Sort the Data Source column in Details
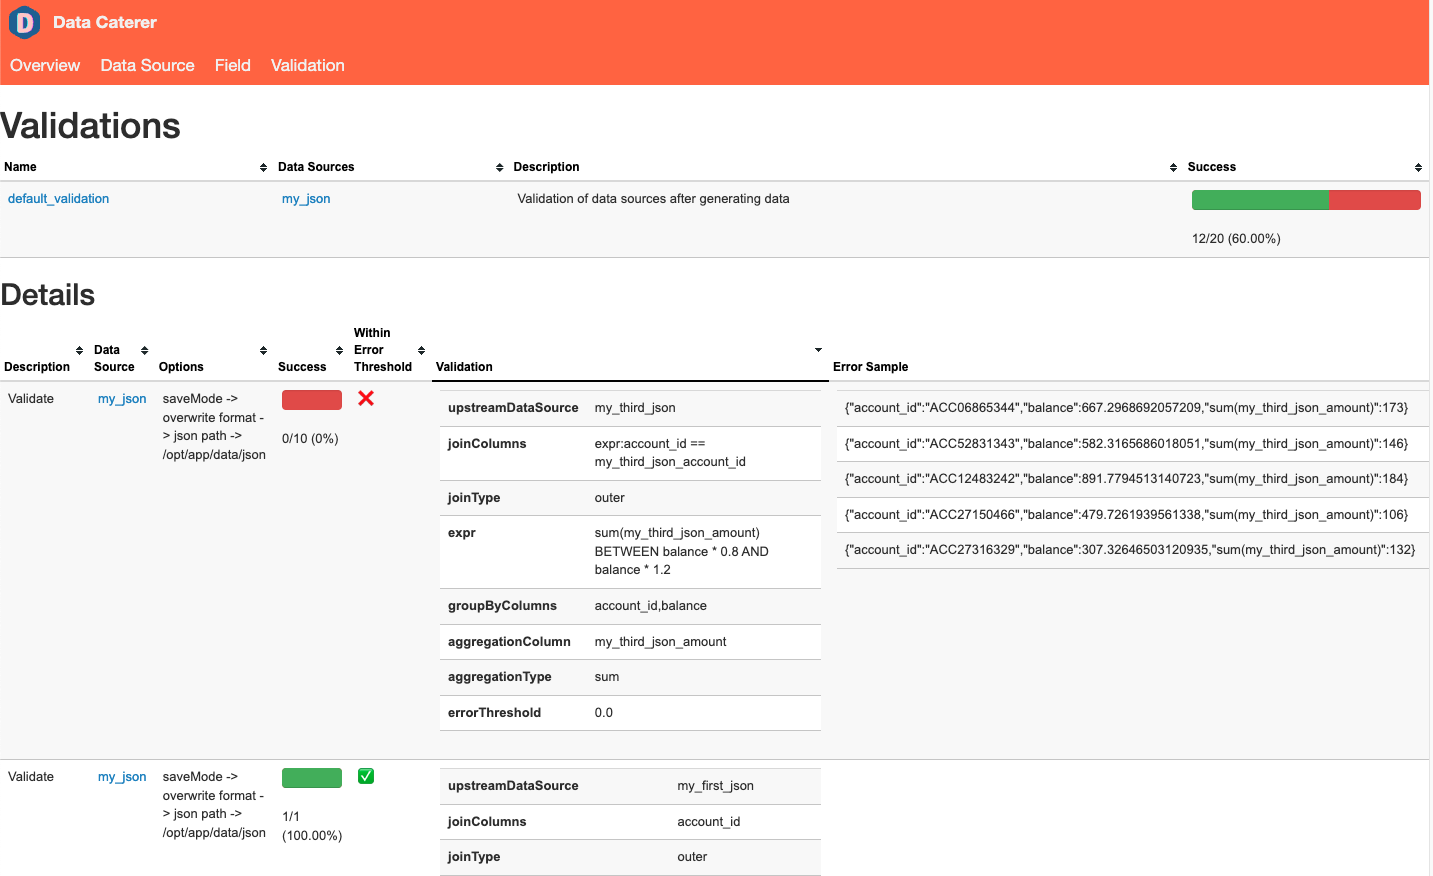 [143, 351]
